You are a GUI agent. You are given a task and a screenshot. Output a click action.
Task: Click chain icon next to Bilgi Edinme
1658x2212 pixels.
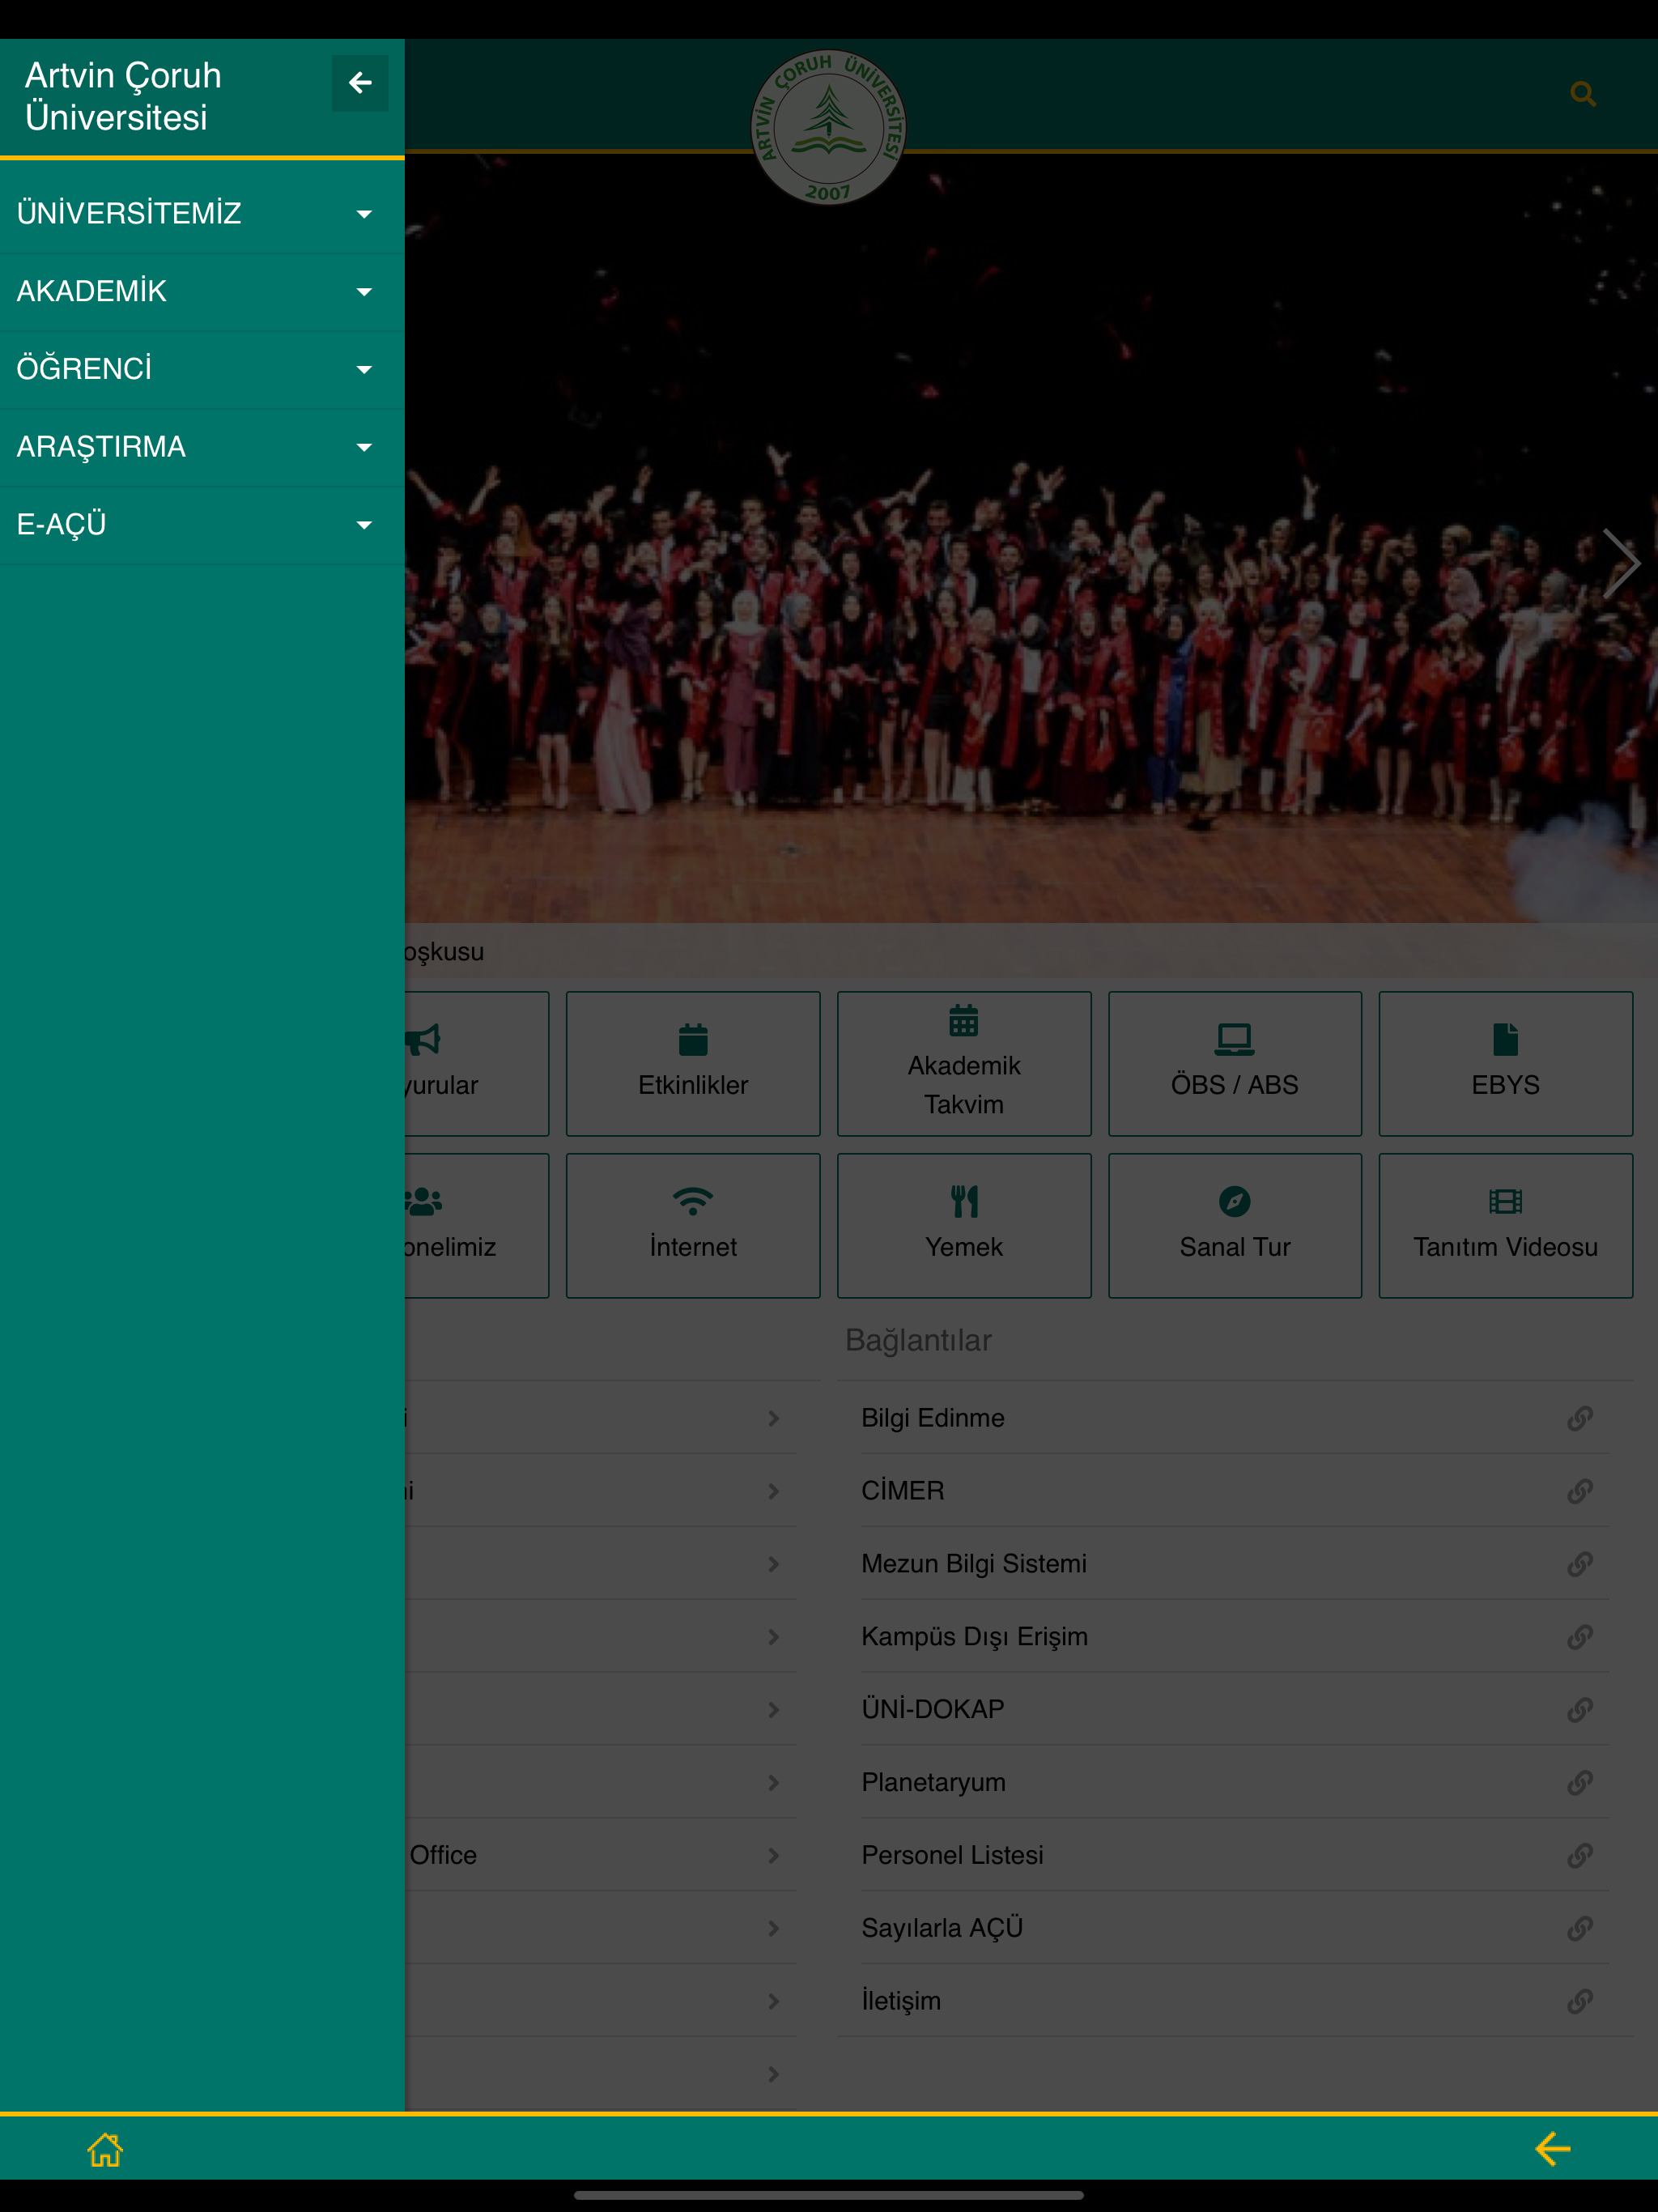tap(1580, 1418)
